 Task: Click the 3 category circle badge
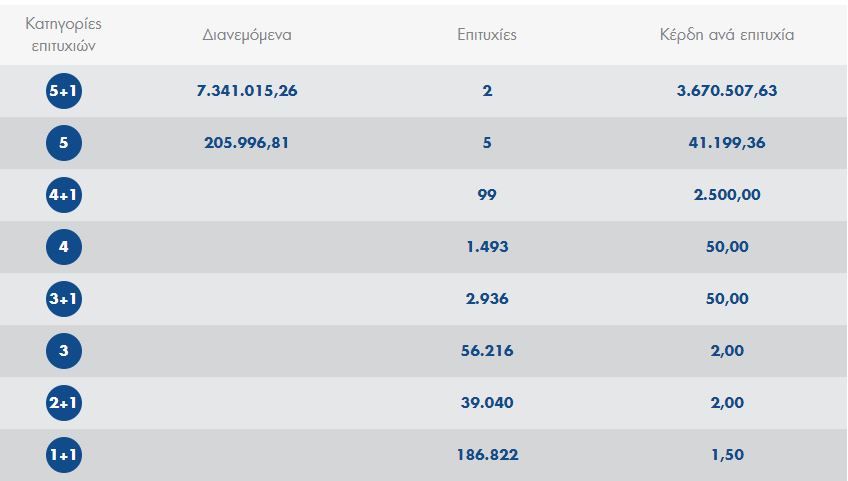pos(64,351)
